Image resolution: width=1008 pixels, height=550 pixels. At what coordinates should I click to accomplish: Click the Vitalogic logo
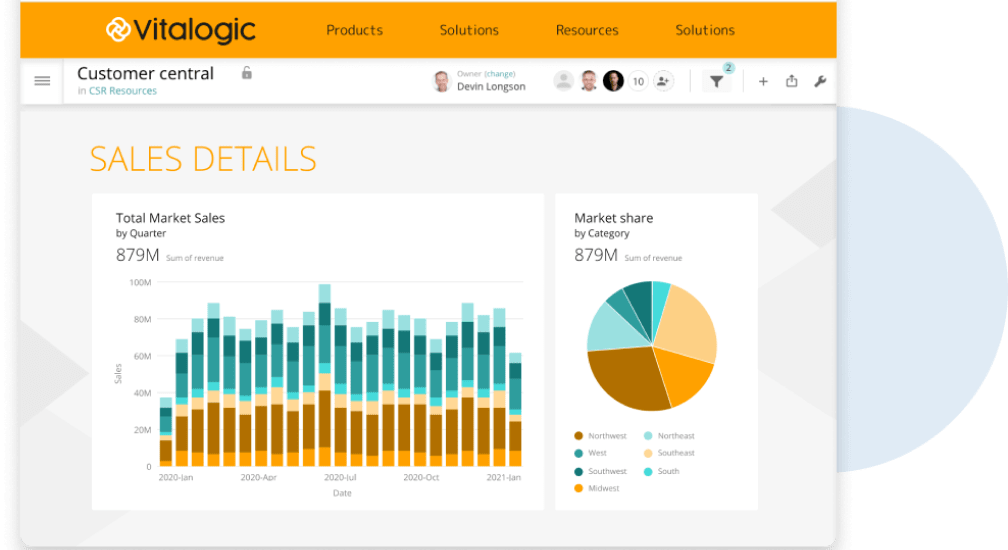[x=181, y=30]
